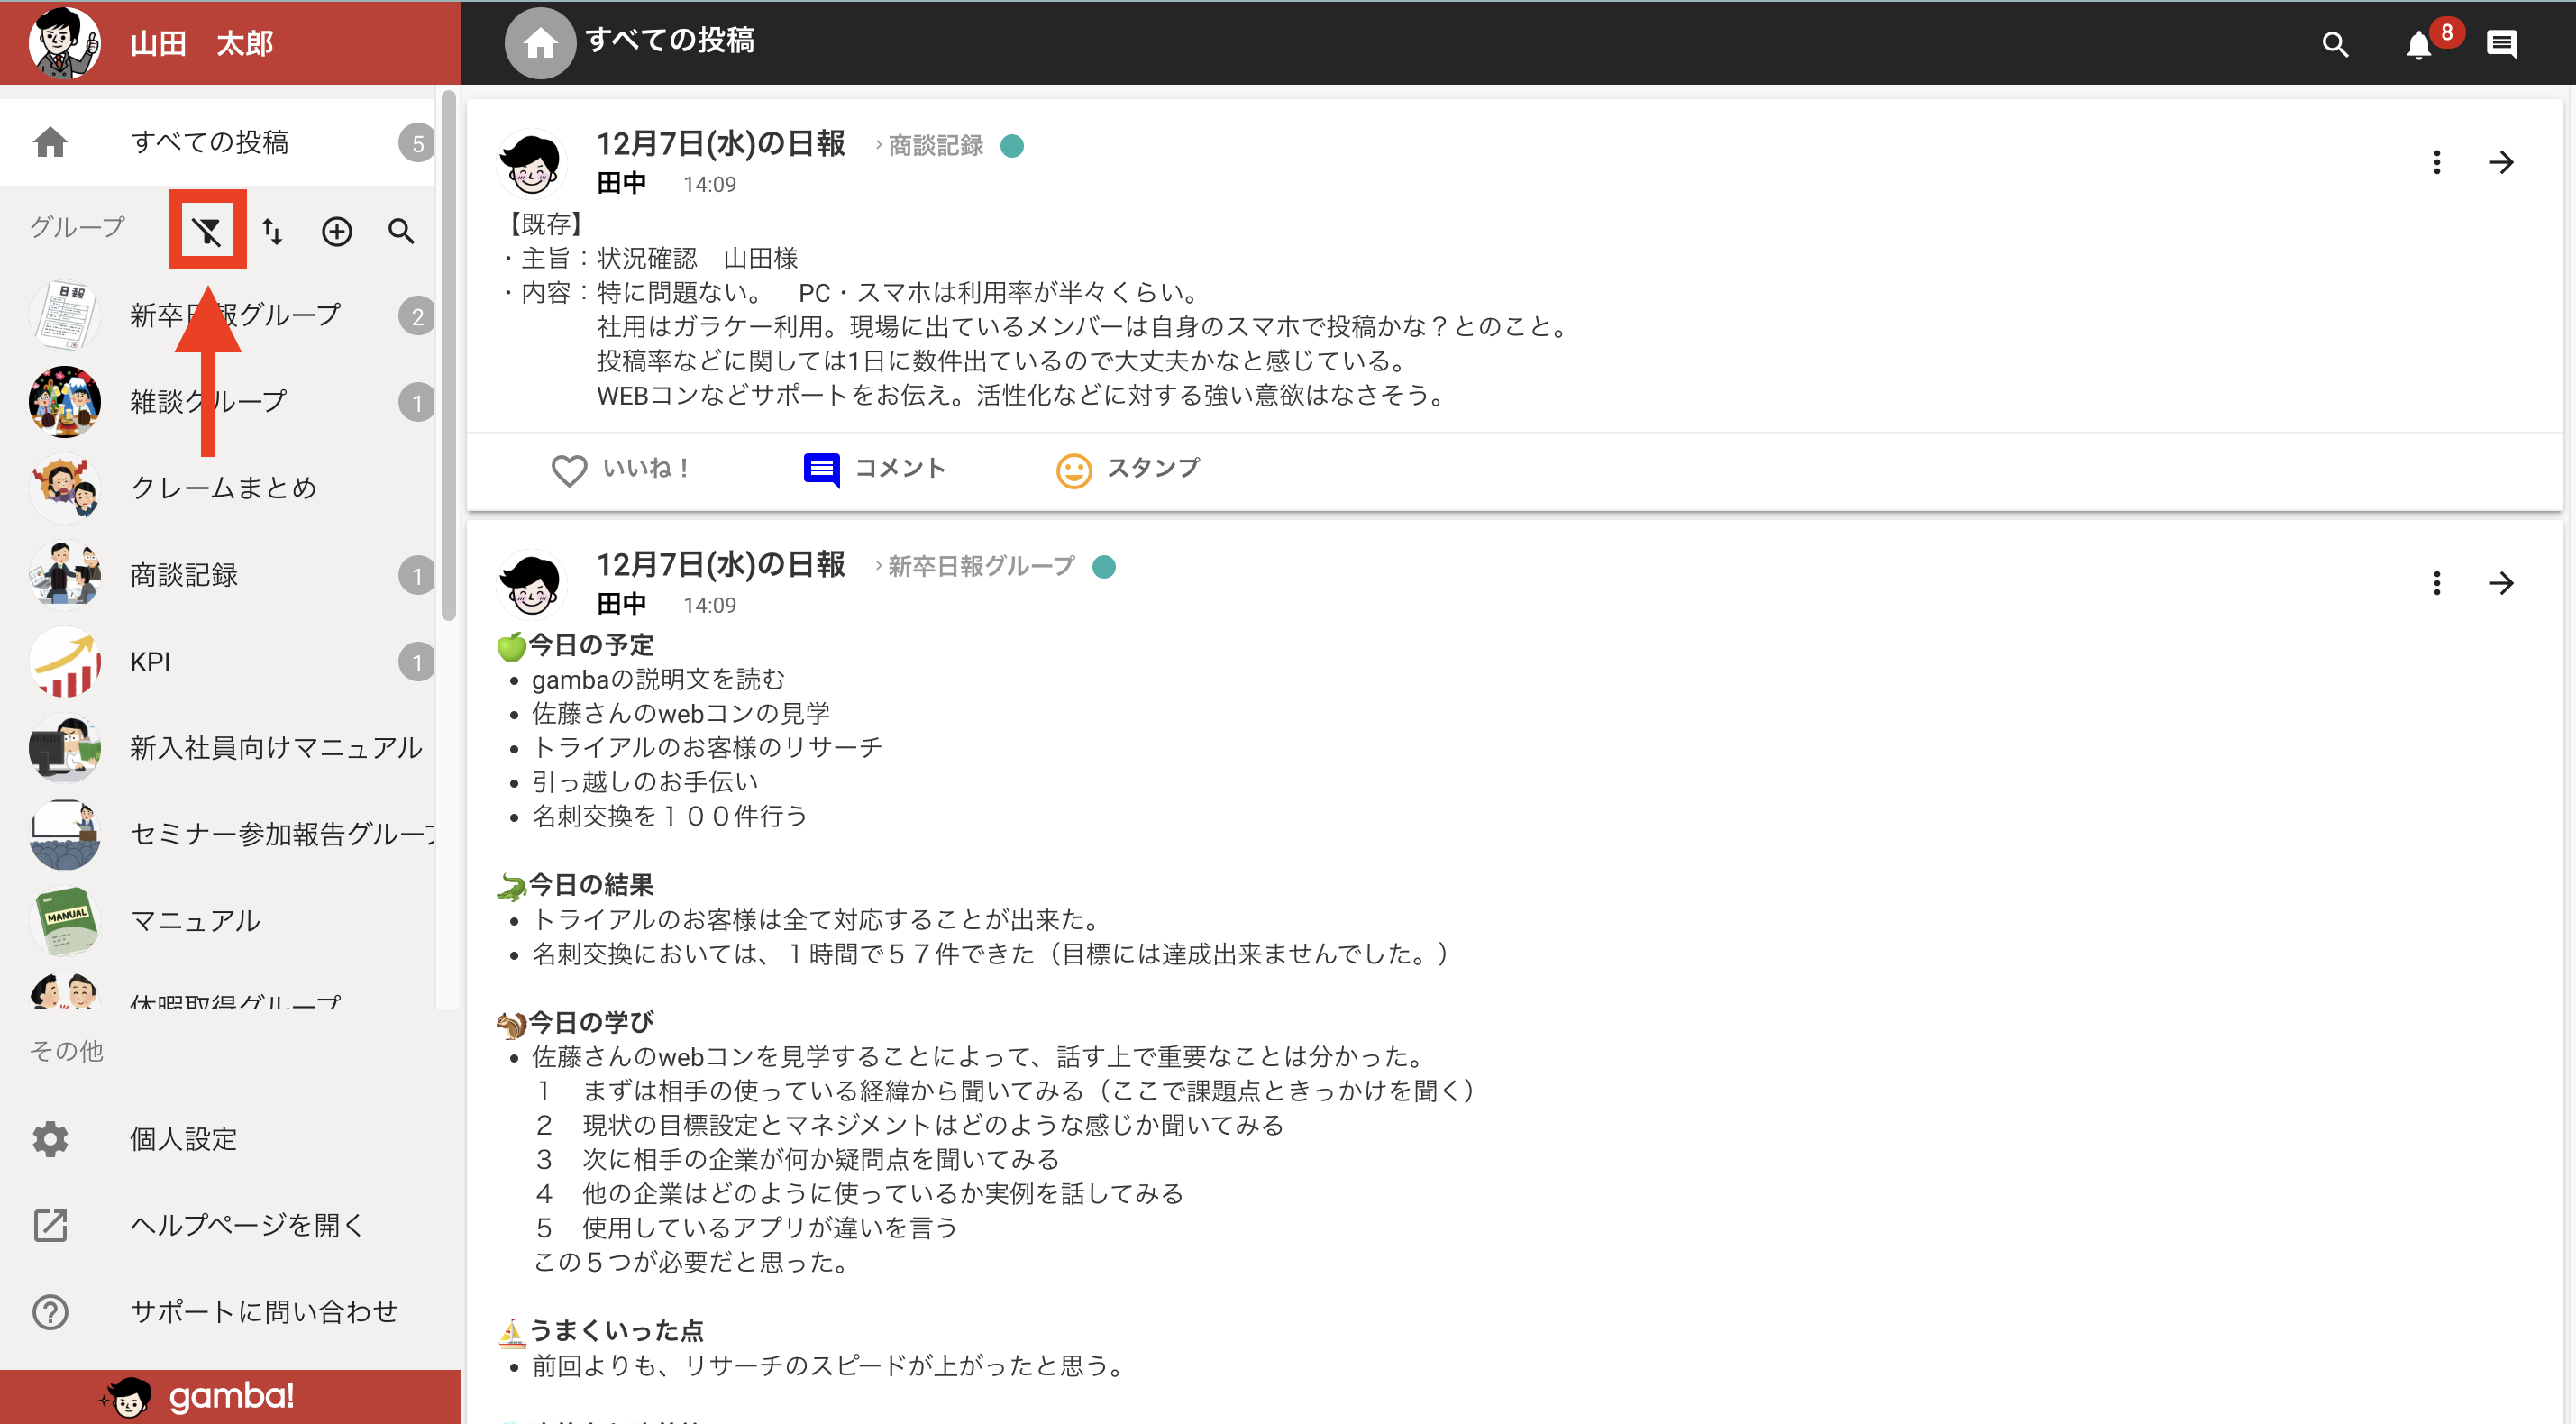This screenshot has height=1424, width=2576.
Task: Click 今日の学び heading
Action: (x=591, y=1023)
